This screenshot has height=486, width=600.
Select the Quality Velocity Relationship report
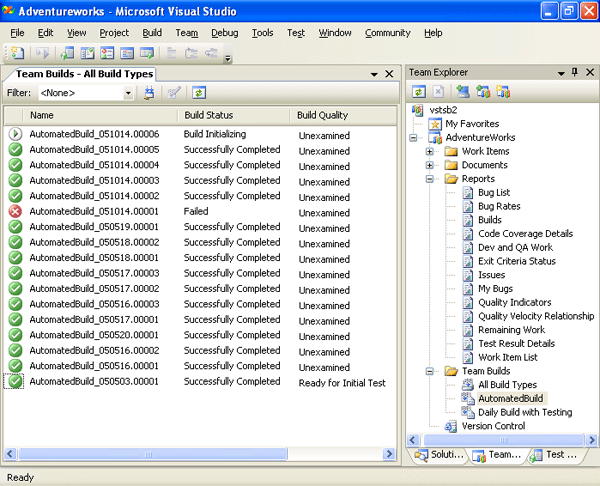click(536, 316)
